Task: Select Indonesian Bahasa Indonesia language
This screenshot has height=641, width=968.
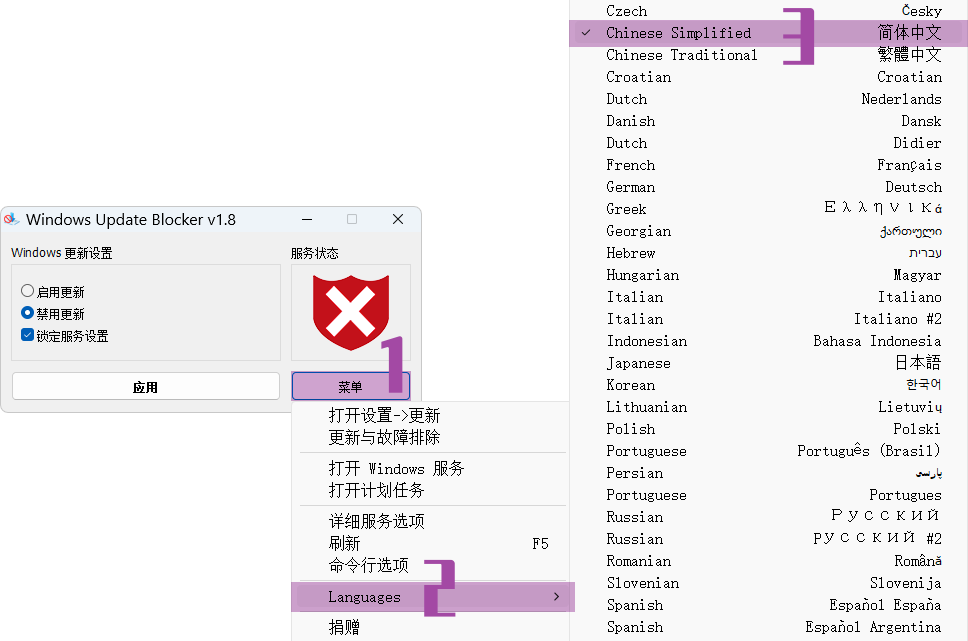Action: (x=769, y=341)
